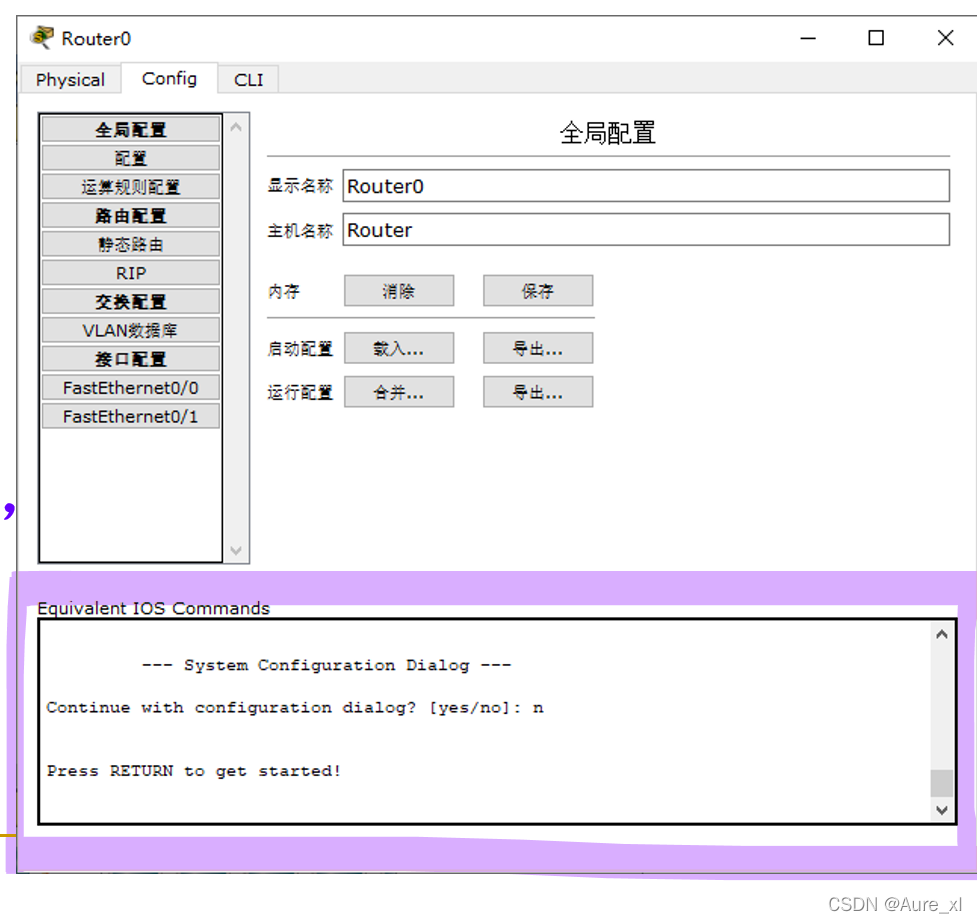Click the 接口配置 section header
The width and height of the screenshot is (977, 923).
(x=131, y=359)
